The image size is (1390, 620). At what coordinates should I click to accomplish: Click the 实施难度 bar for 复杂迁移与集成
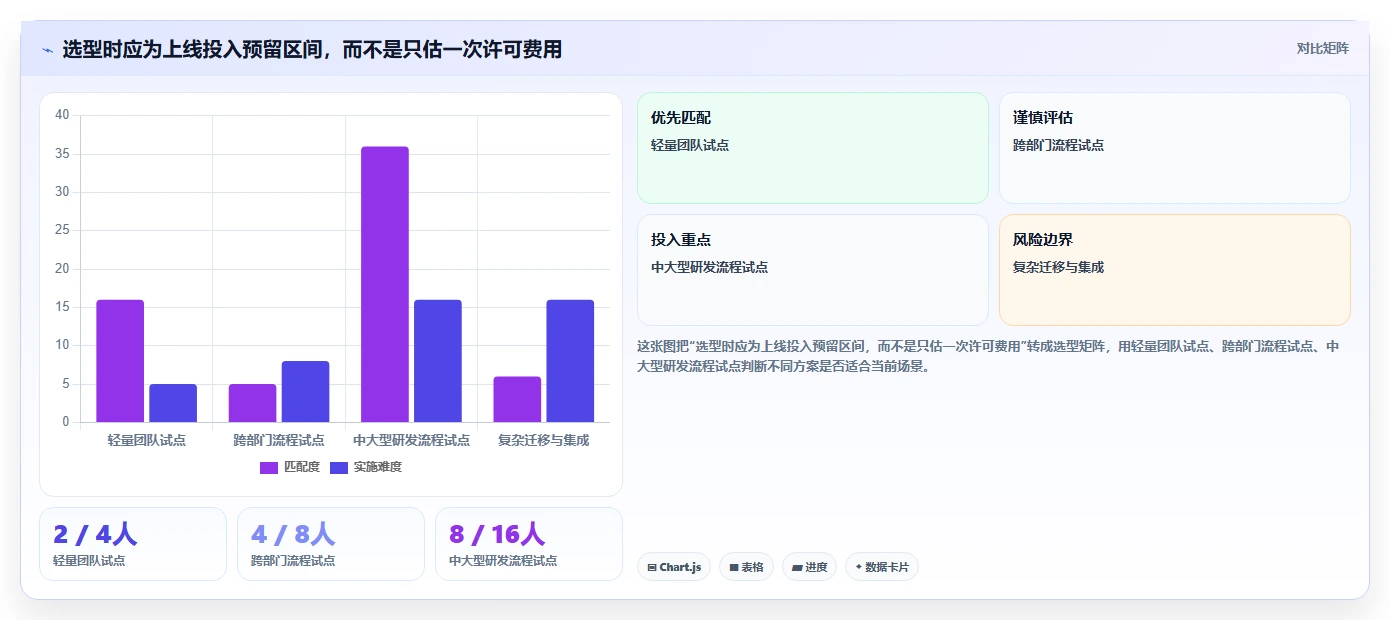coord(570,361)
